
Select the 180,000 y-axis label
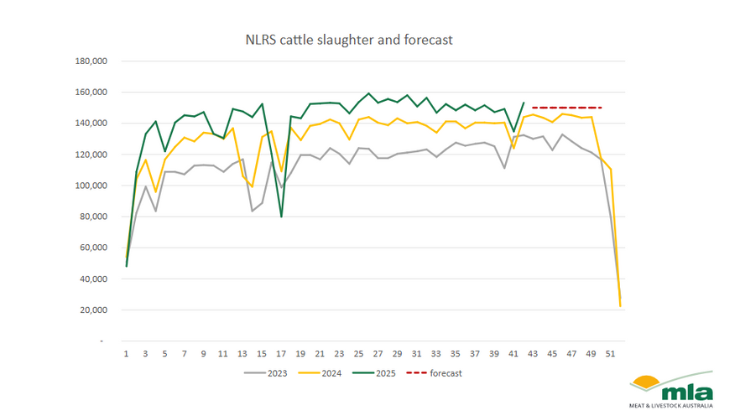(90, 61)
